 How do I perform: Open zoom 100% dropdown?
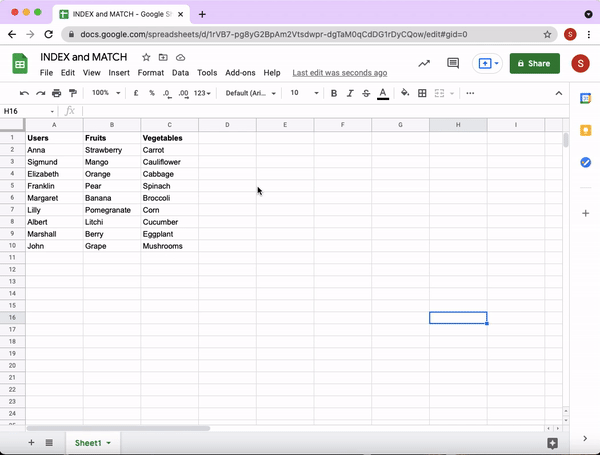106,93
